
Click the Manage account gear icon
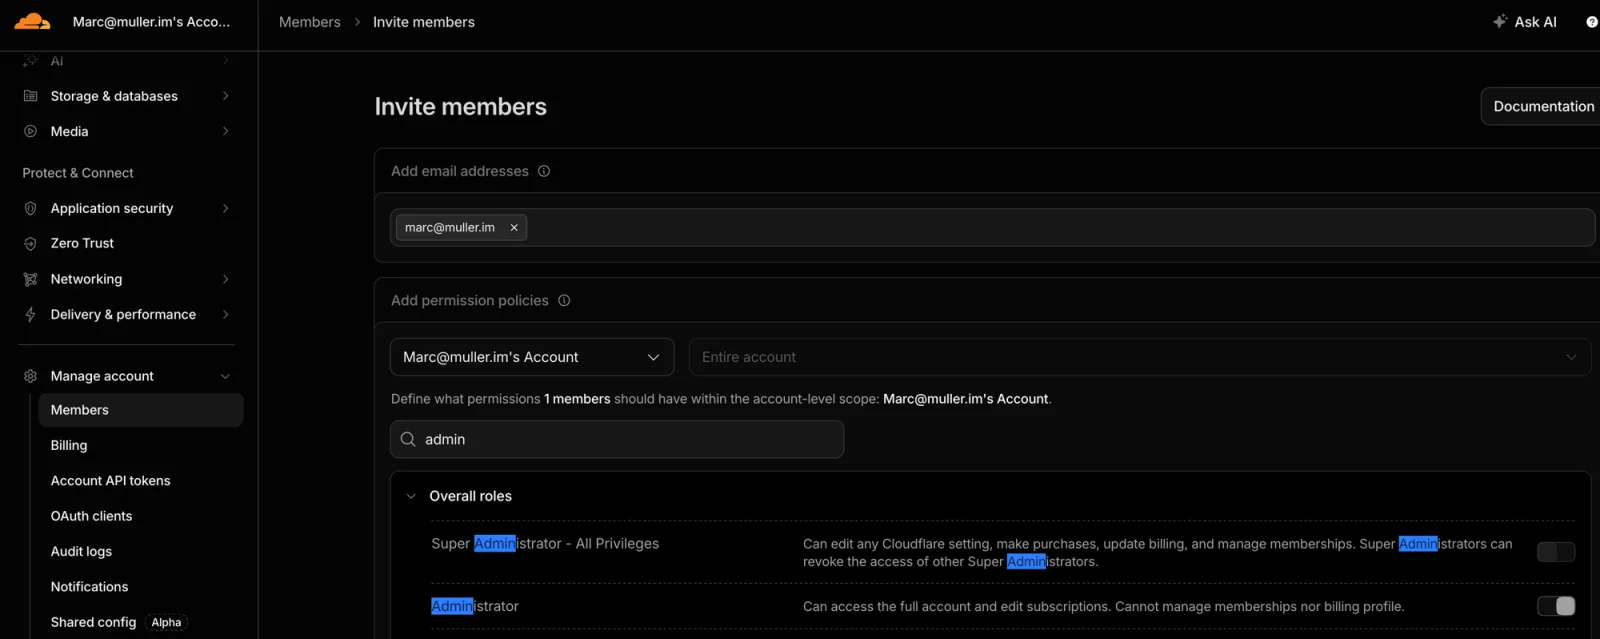coord(30,376)
